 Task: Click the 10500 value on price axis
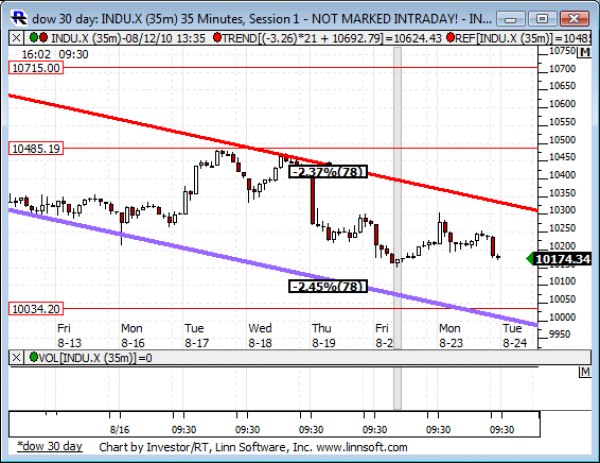coord(562,140)
